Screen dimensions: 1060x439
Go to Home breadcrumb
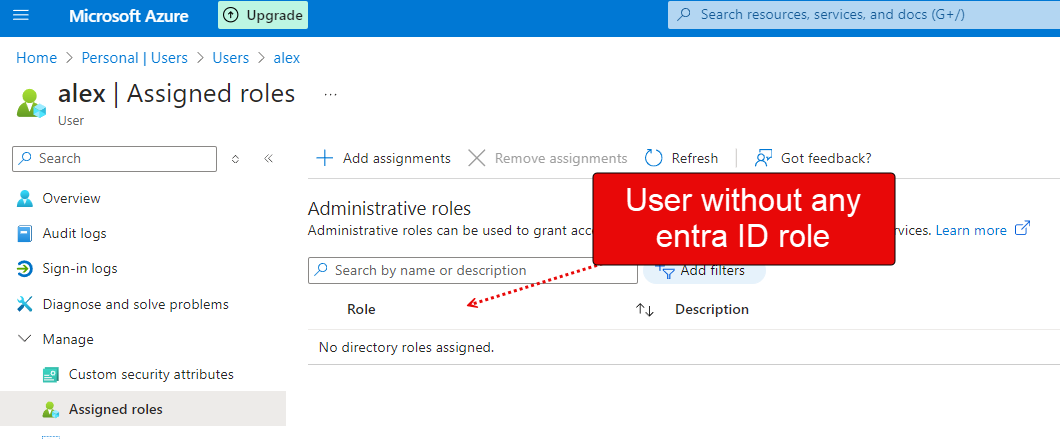[37, 58]
